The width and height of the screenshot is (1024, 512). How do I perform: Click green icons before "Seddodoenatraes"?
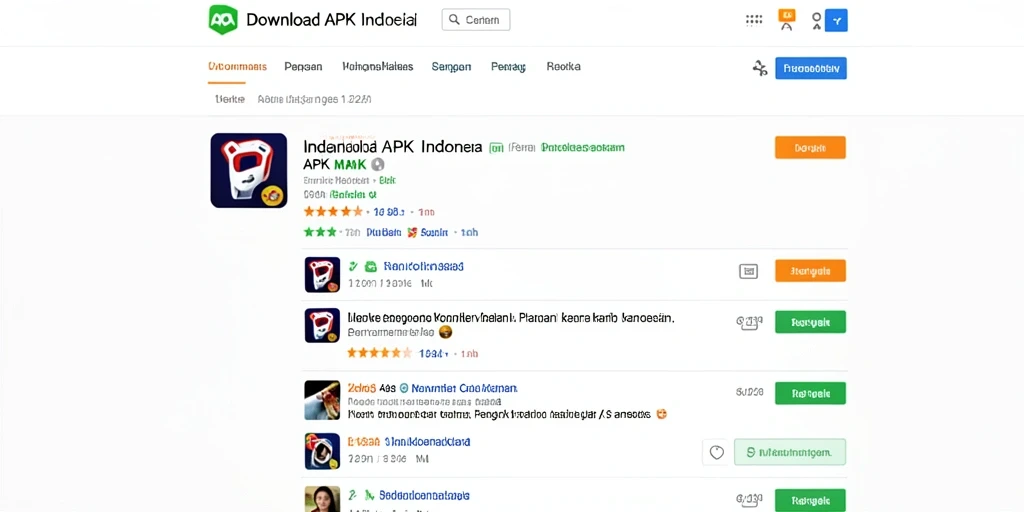[360, 496]
